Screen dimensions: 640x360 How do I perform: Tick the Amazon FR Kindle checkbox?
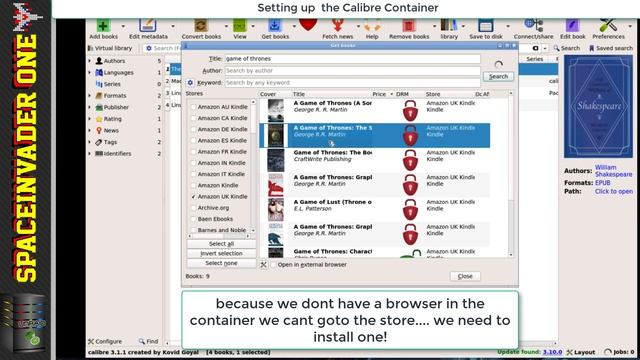(193, 152)
